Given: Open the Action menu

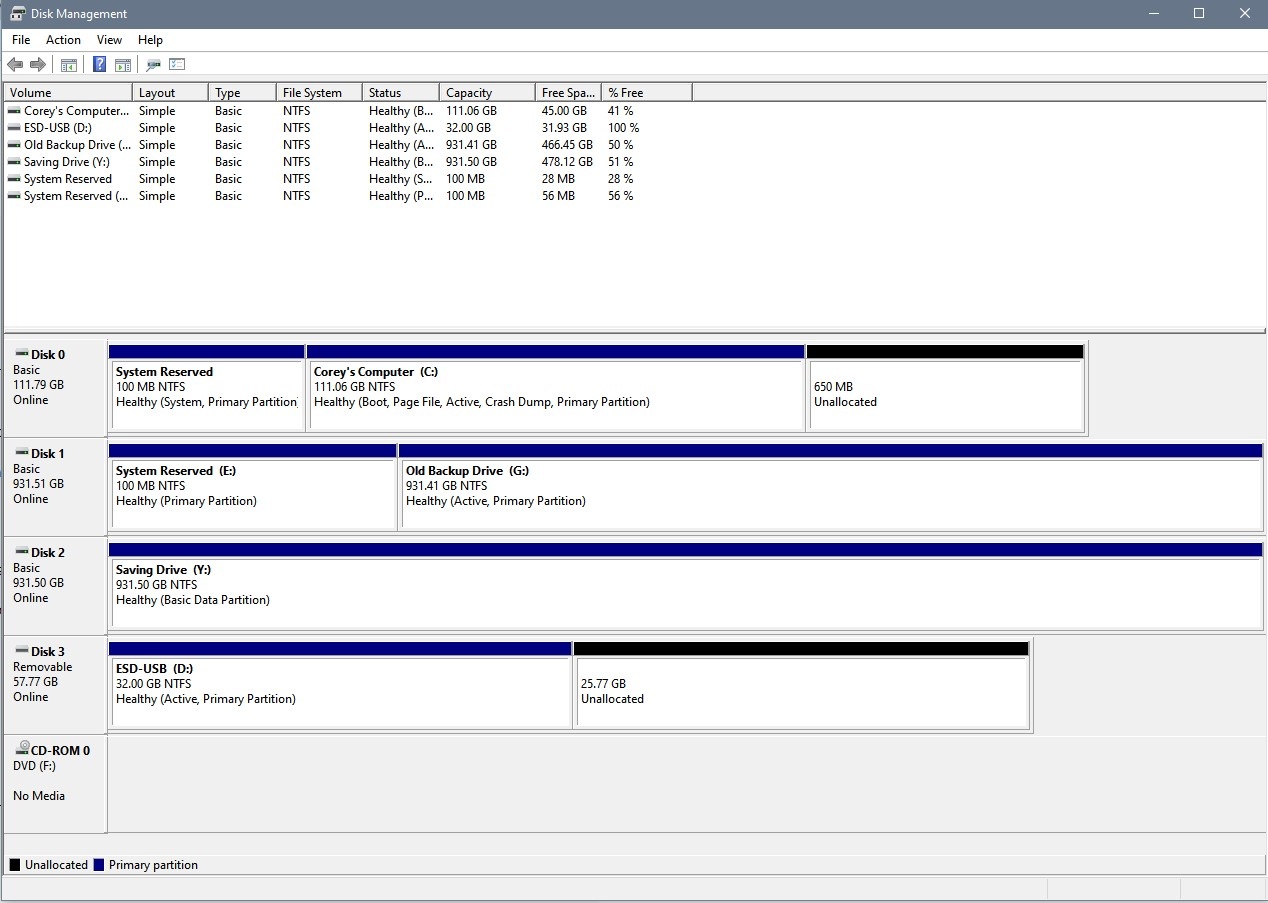Looking at the screenshot, I should [63, 40].
